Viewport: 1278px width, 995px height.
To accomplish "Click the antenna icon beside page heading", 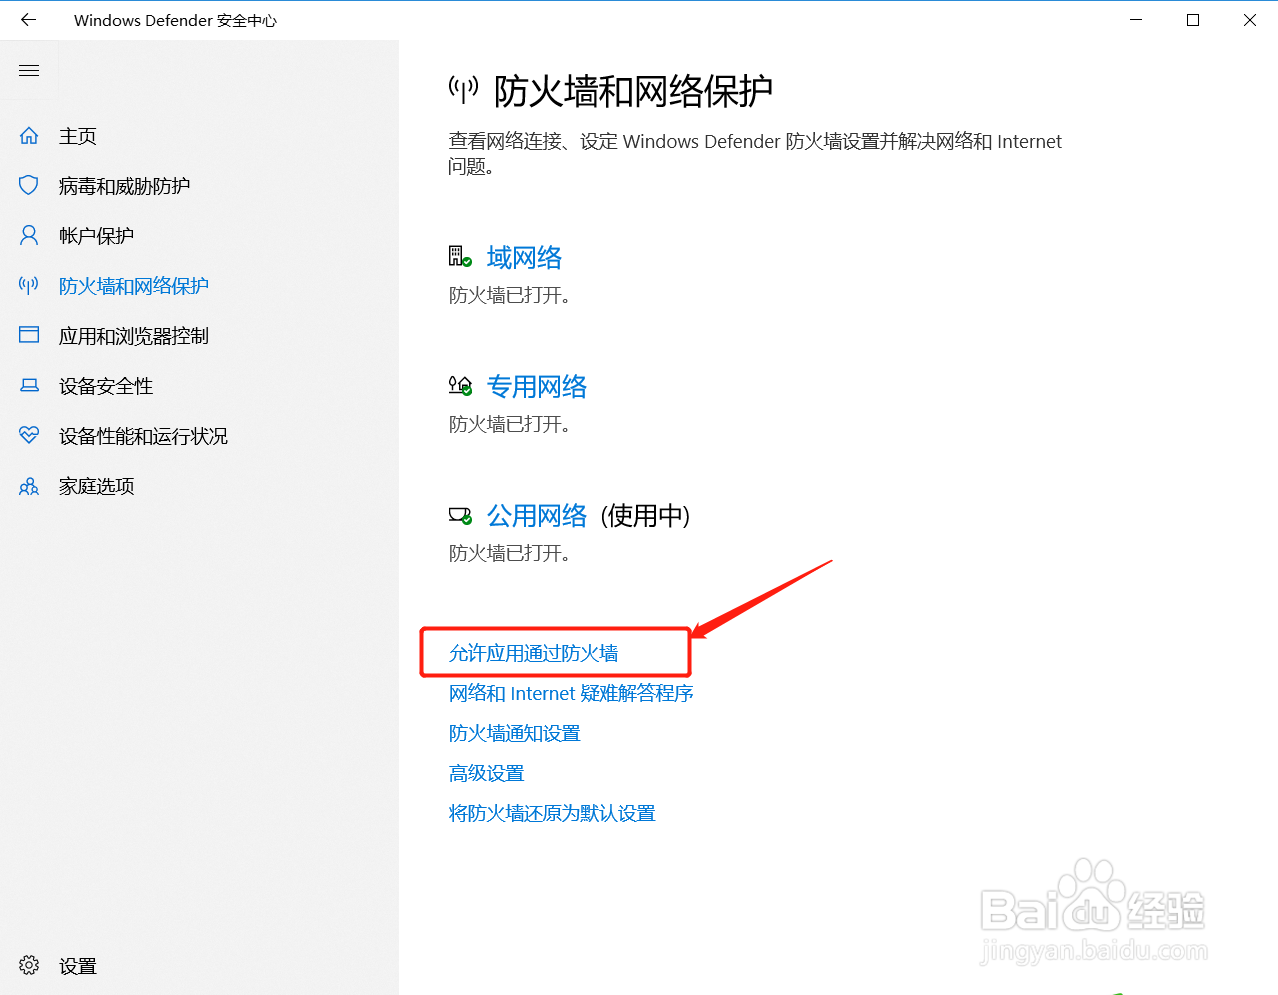I will (463, 90).
